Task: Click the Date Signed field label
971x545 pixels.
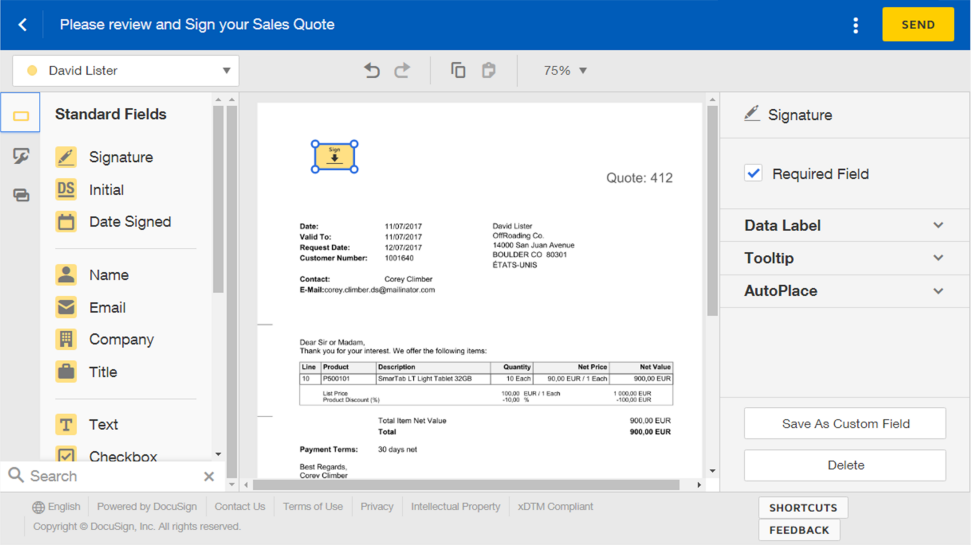Action: coord(130,222)
